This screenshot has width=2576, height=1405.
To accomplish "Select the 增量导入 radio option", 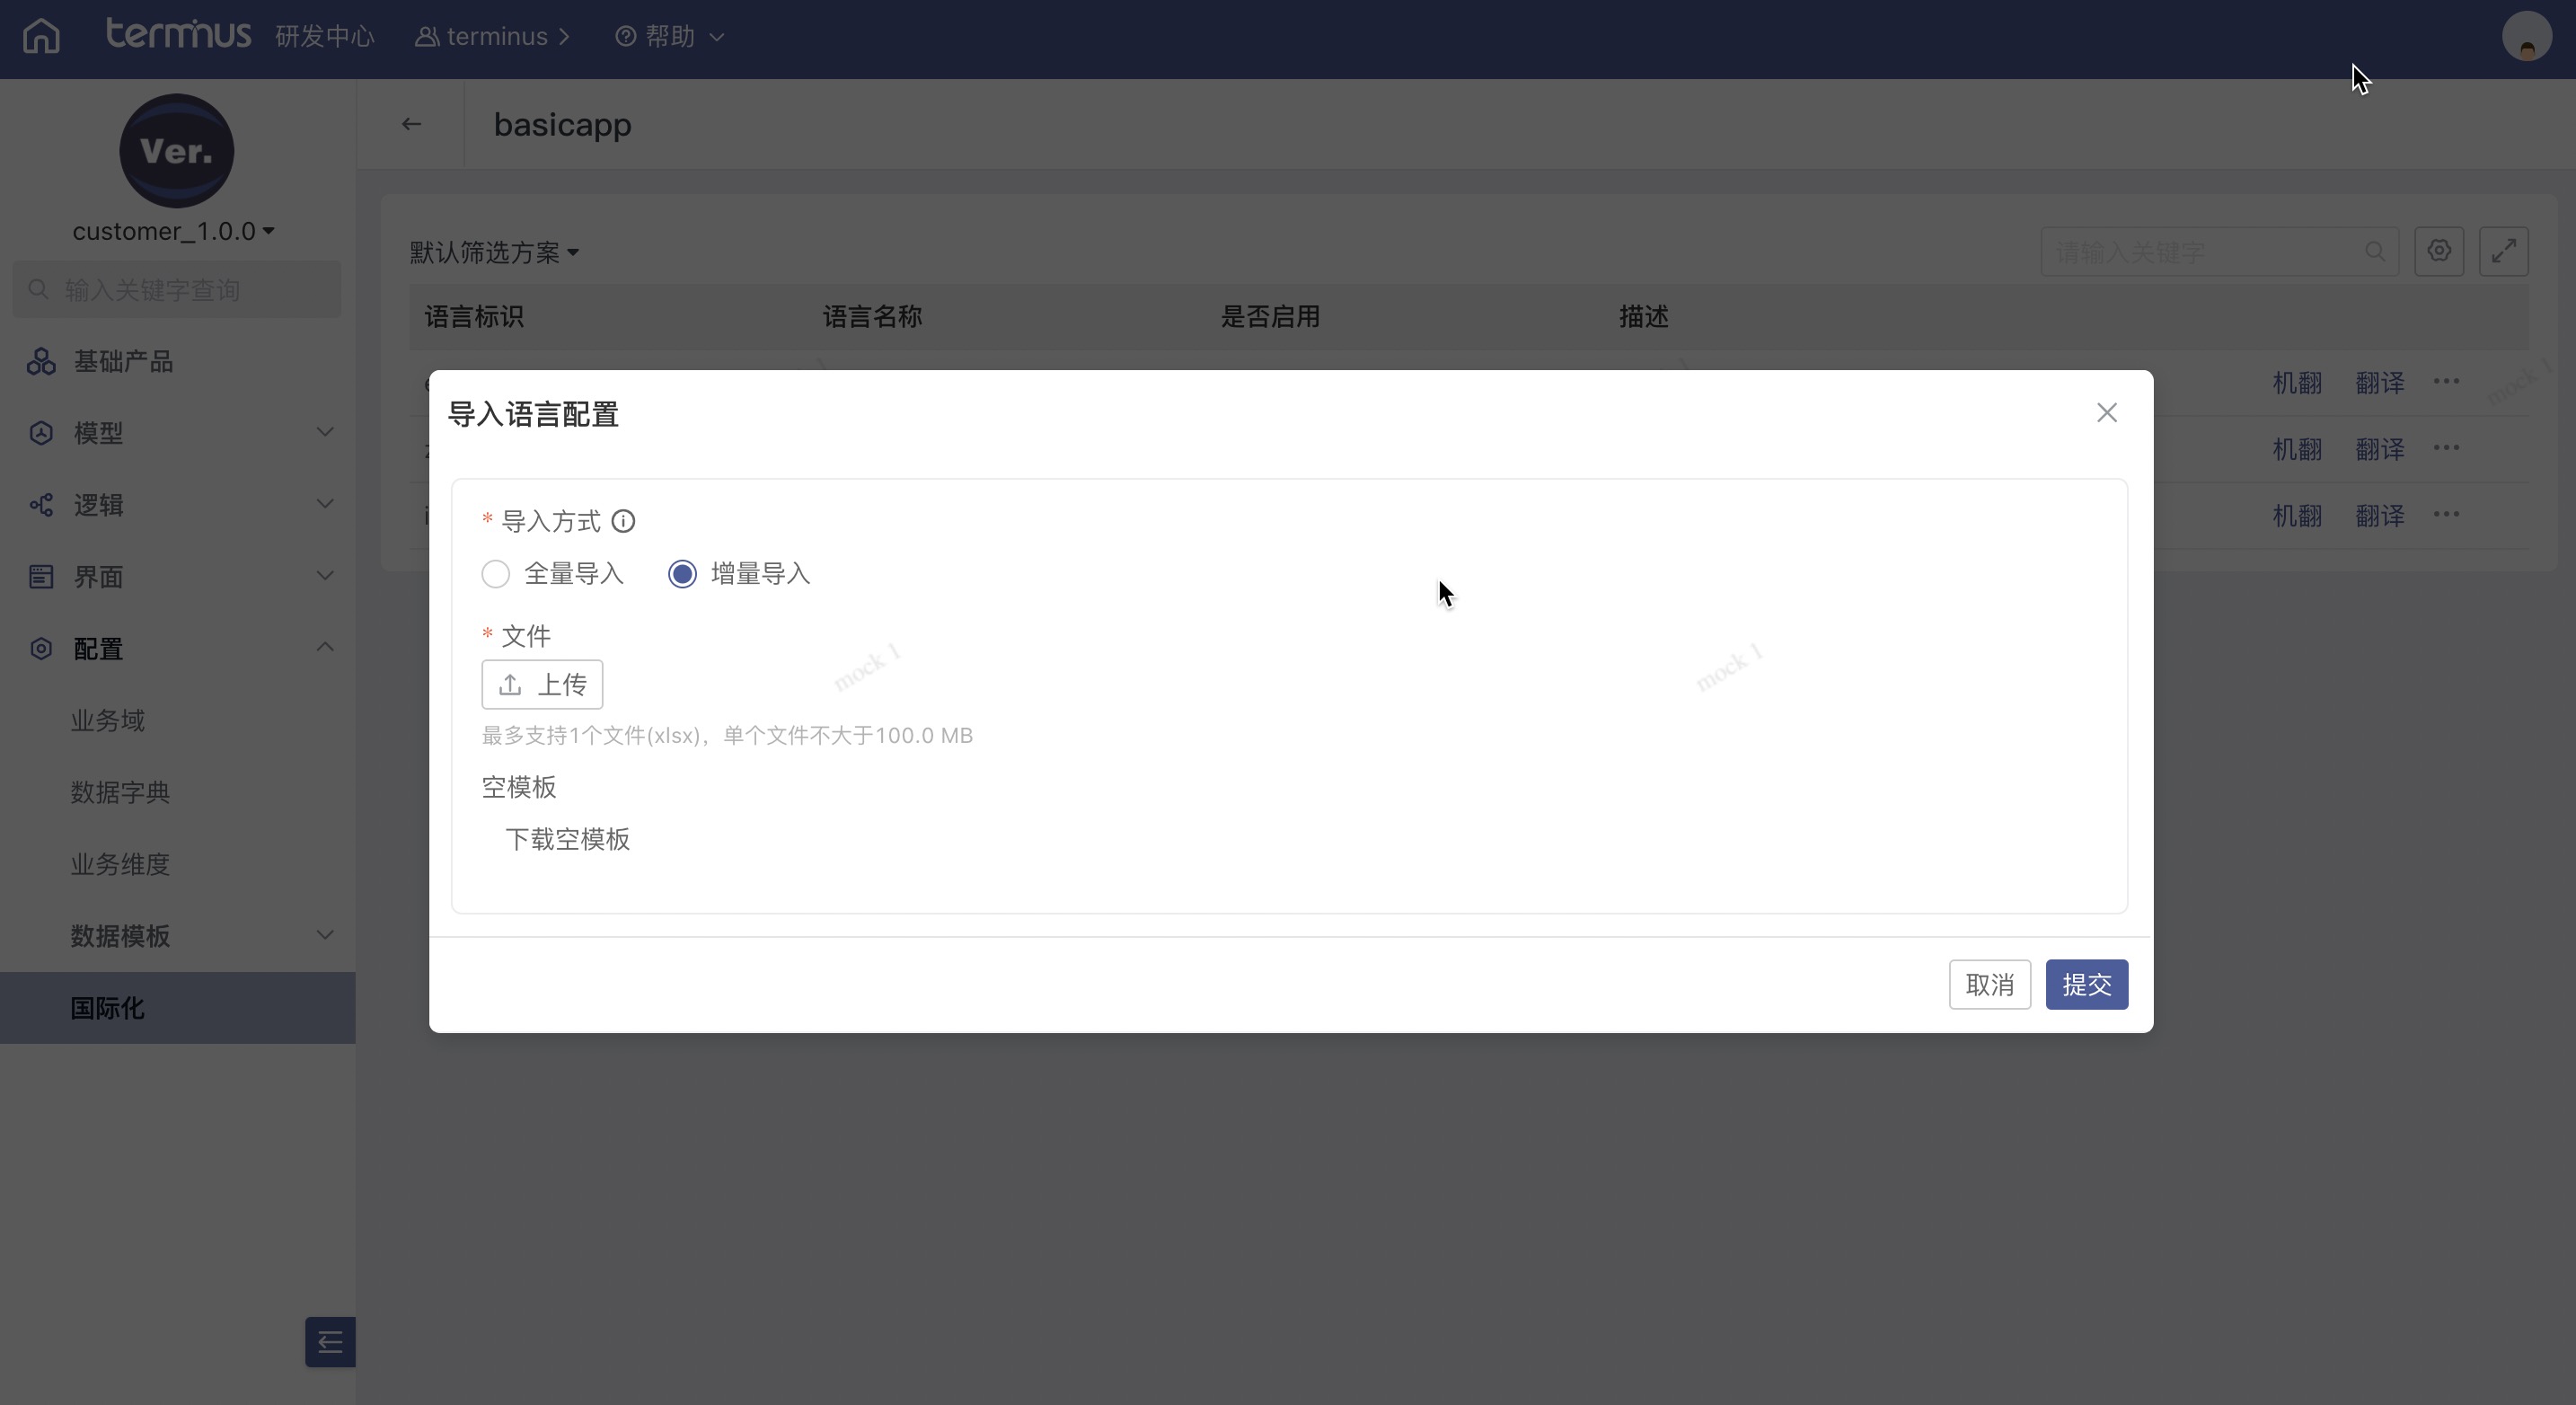I will (683, 574).
